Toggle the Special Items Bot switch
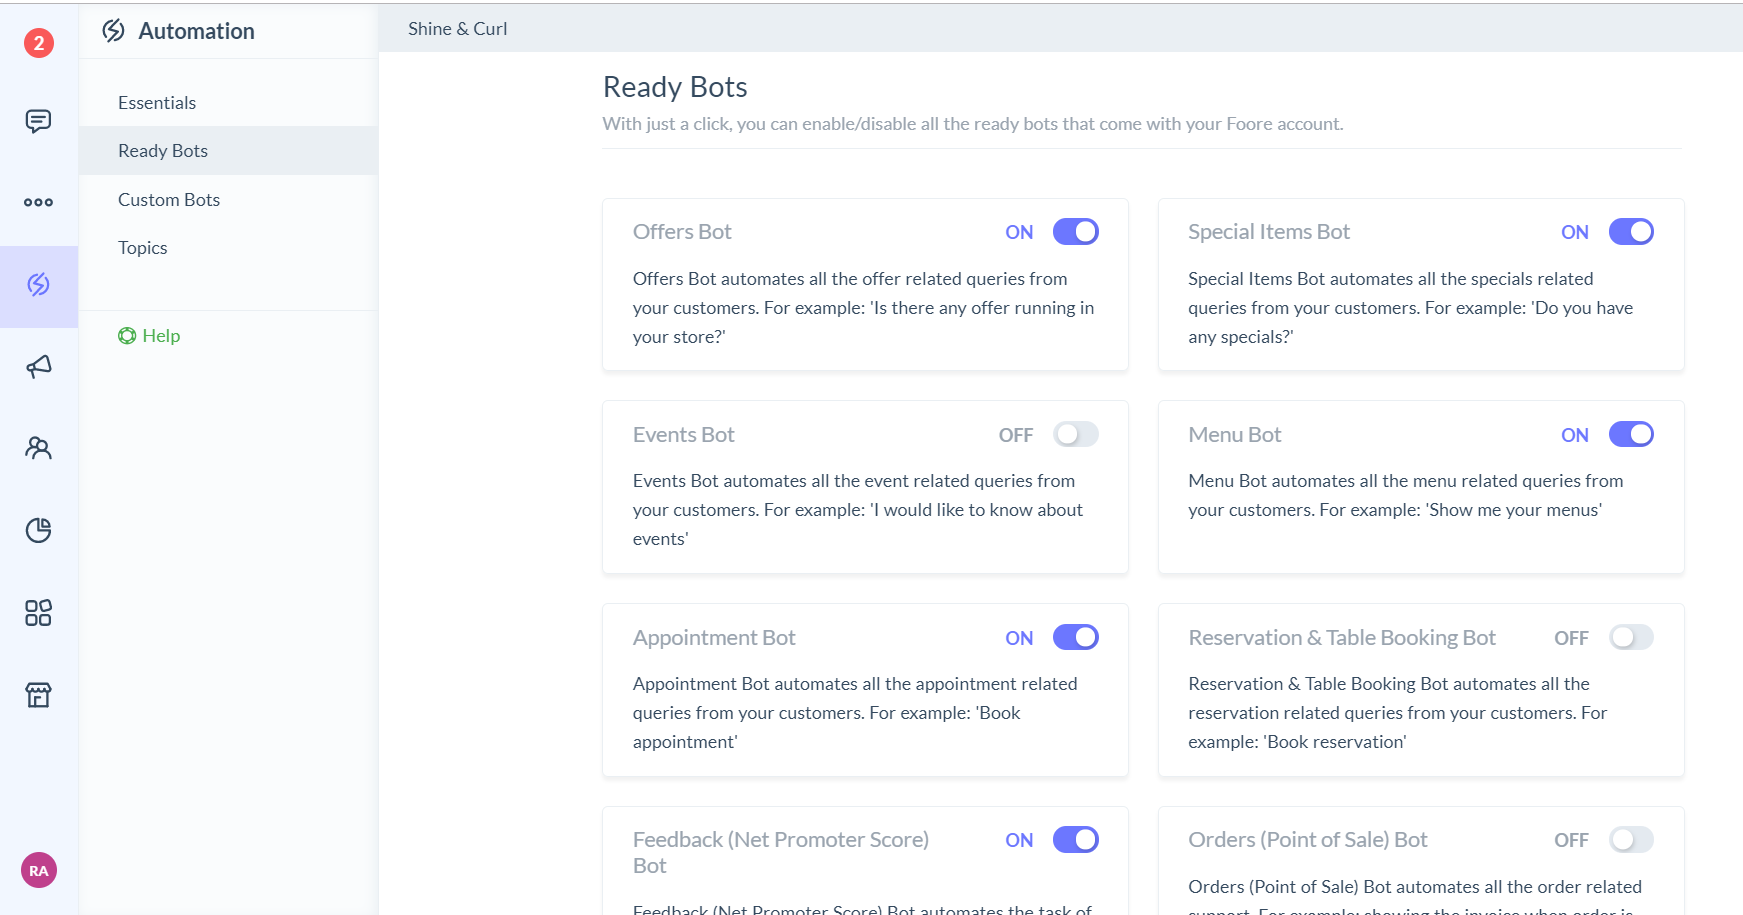This screenshot has width=1743, height=915. tap(1630, 232)
